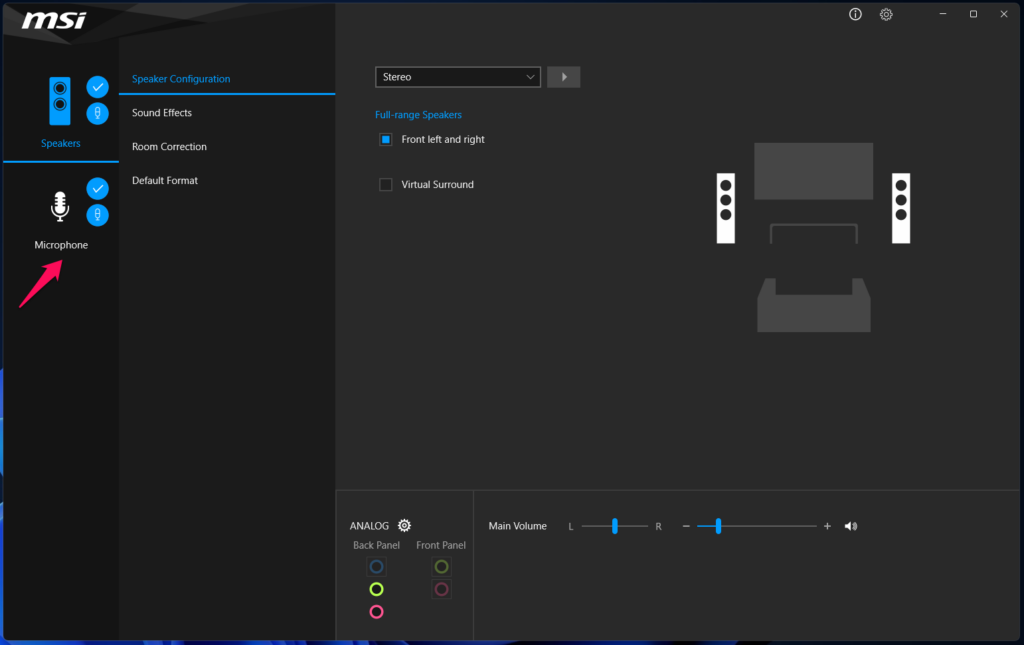Toggle Microphone default device checkmark
The width and height of the screenshot is (1024, 645).
(x=98, y=188)
